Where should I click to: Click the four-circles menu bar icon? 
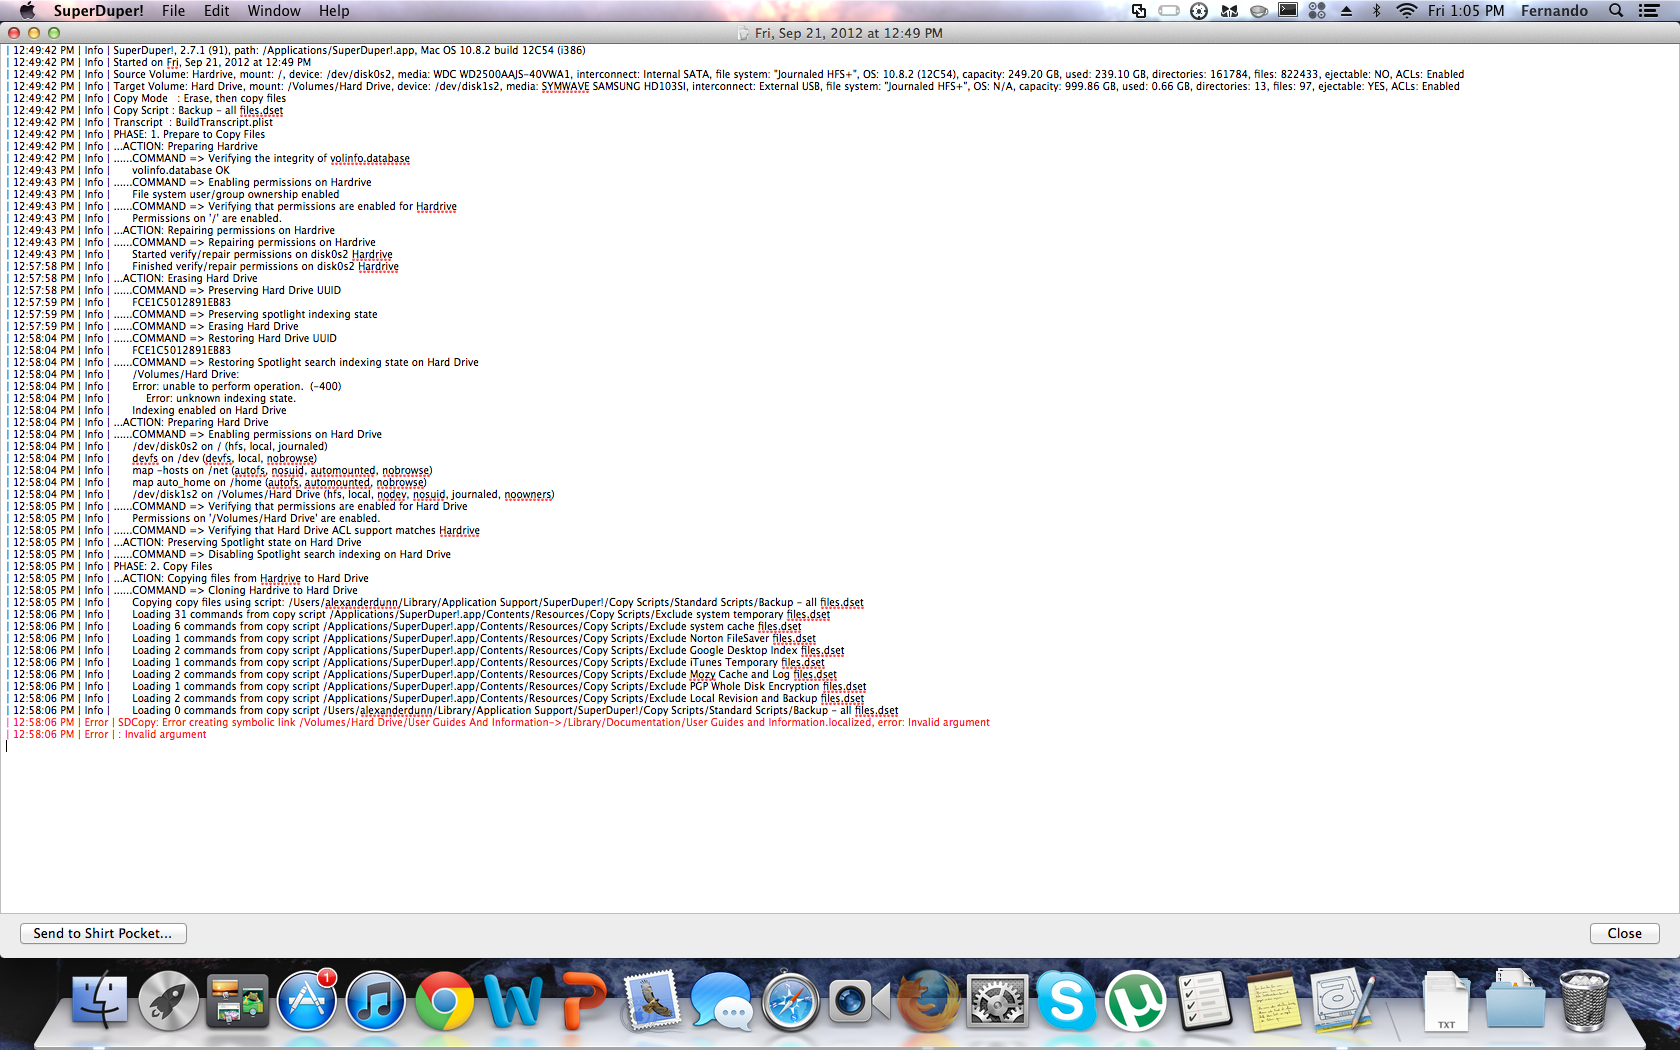(1317, 11)
